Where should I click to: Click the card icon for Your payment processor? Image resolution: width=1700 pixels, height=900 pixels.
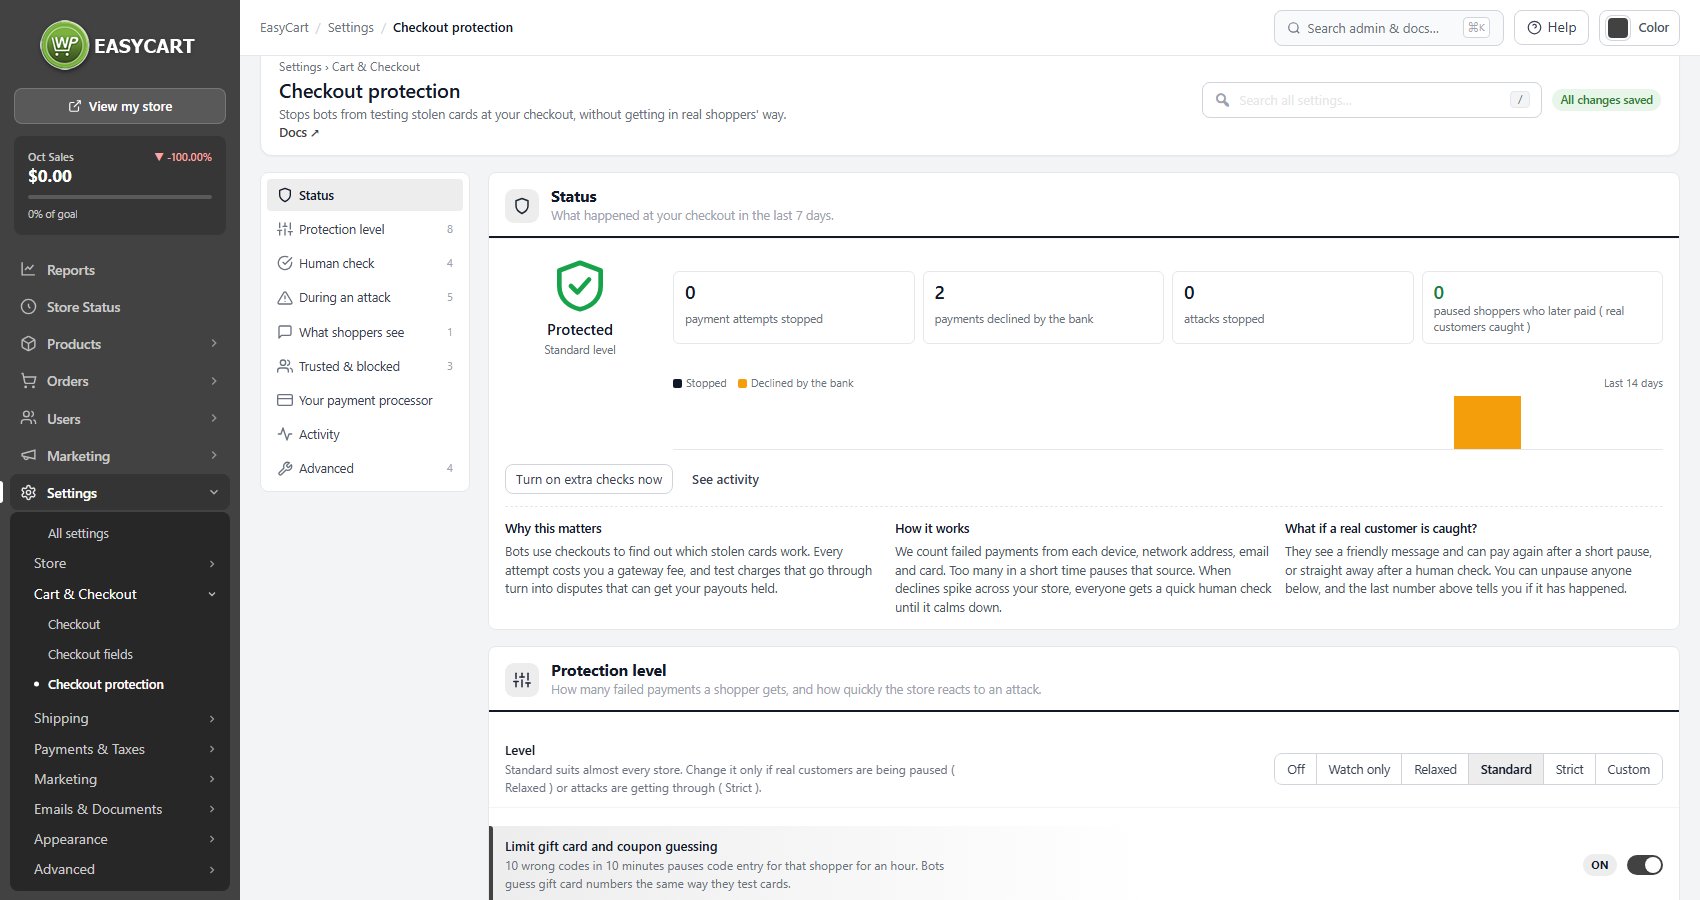pos(285,400)
